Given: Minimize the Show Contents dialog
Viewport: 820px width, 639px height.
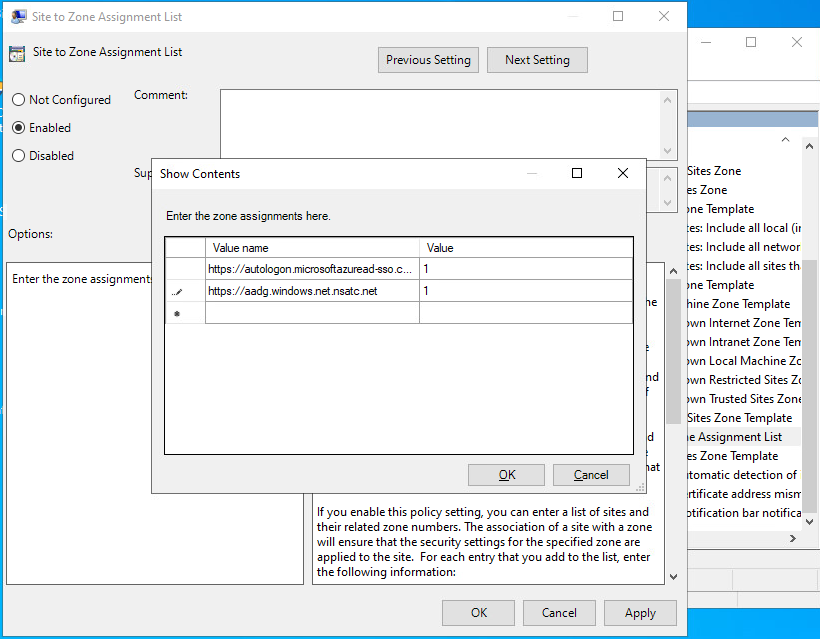Looking at the screenshot, I should [x=531, y=173].
